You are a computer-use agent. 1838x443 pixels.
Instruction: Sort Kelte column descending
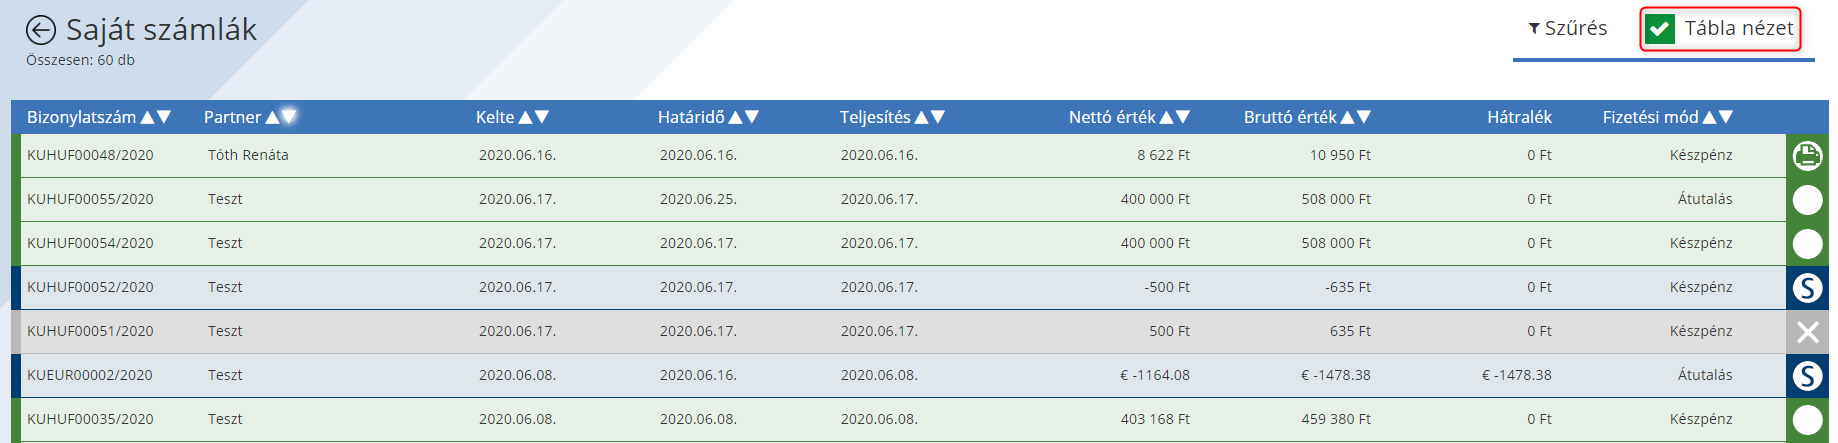[542, 117]
